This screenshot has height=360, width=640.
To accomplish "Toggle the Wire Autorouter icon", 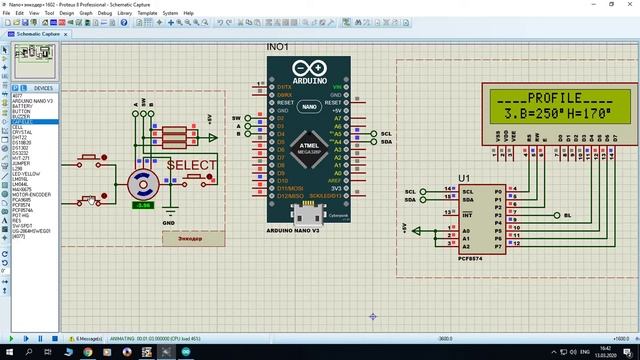I will click(x=346, y=23).
